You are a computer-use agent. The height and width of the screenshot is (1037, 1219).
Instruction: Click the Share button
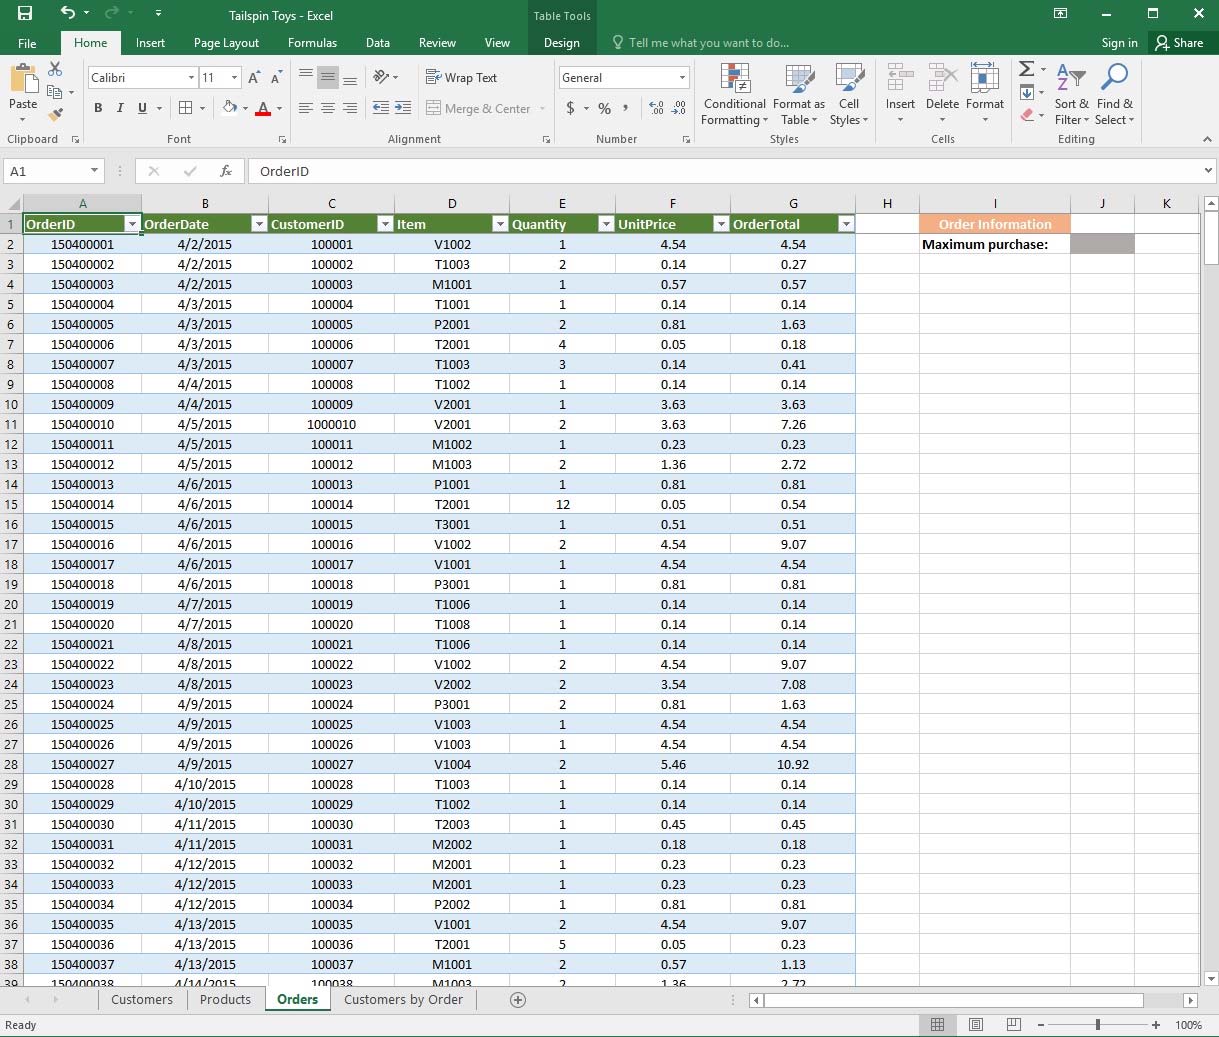[x=1179, y=43]
